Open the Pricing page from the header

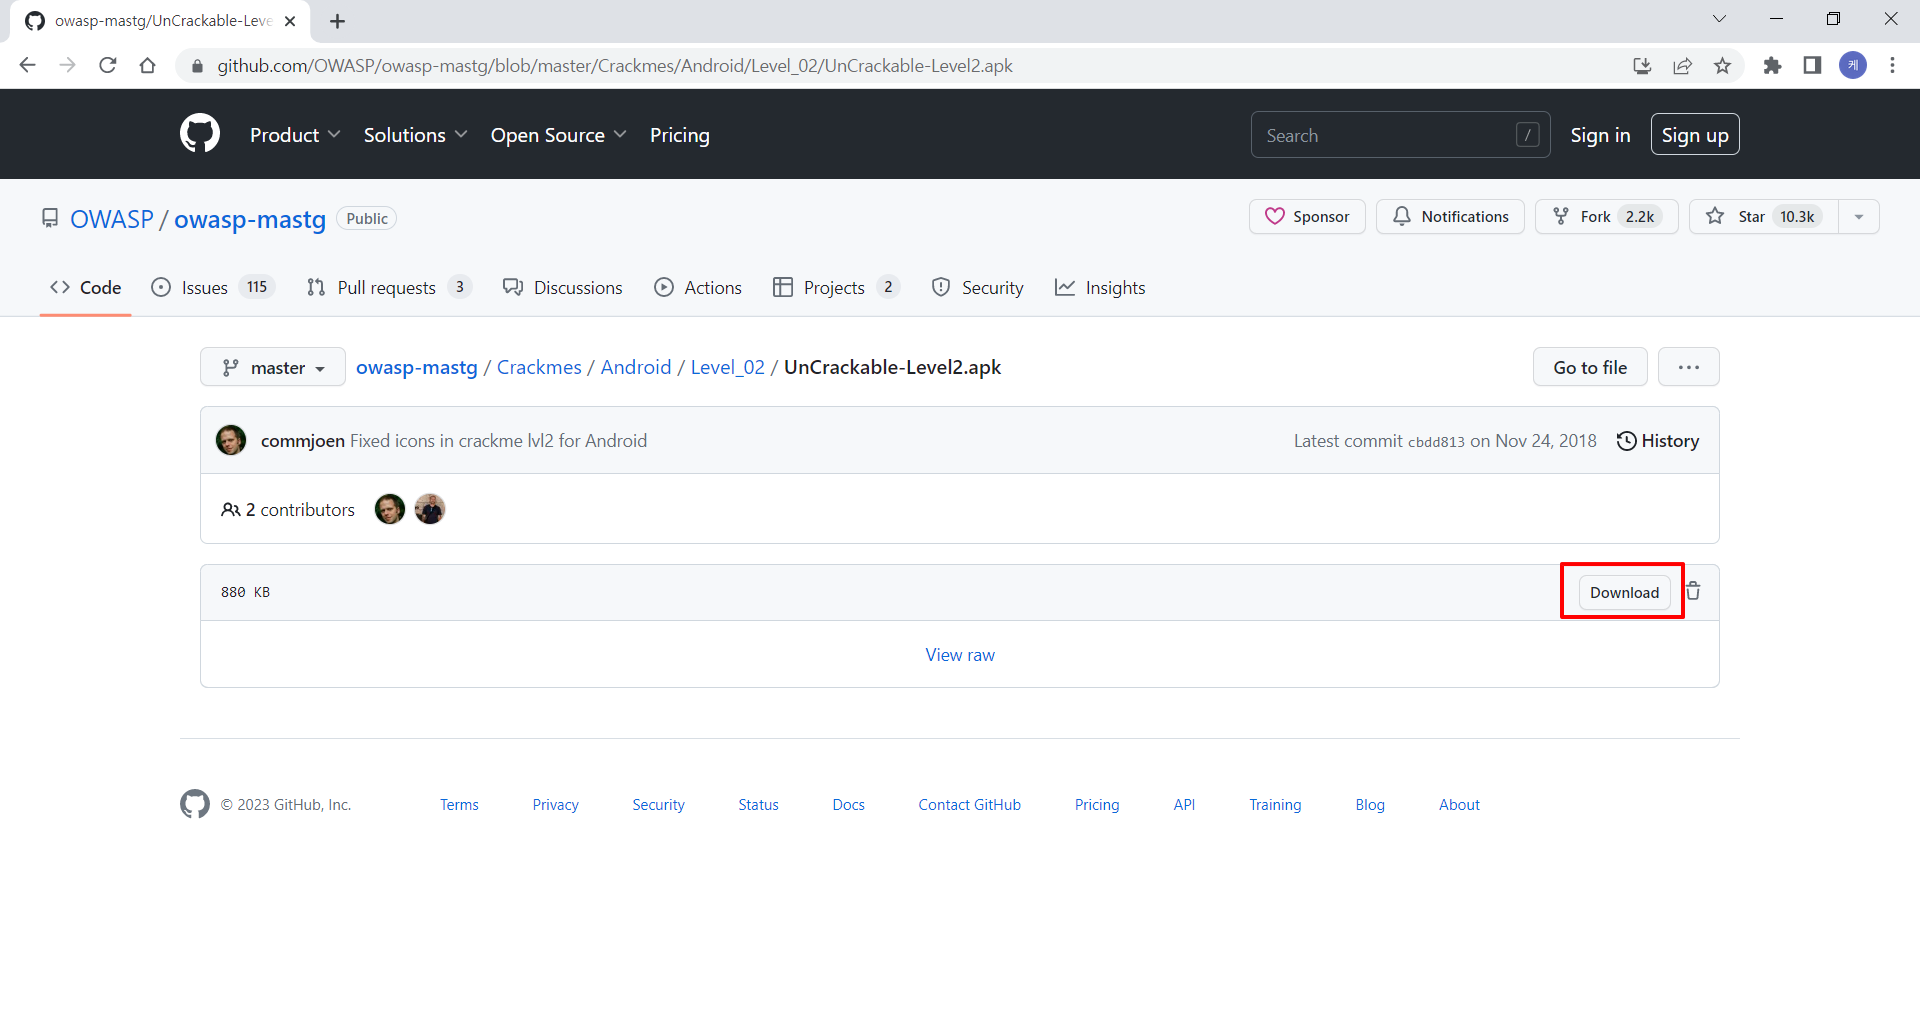coord(680,135)
